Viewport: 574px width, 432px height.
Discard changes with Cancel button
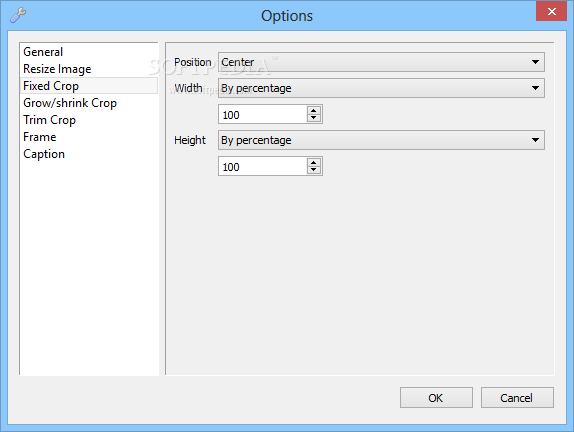click(x=517, y=398)
